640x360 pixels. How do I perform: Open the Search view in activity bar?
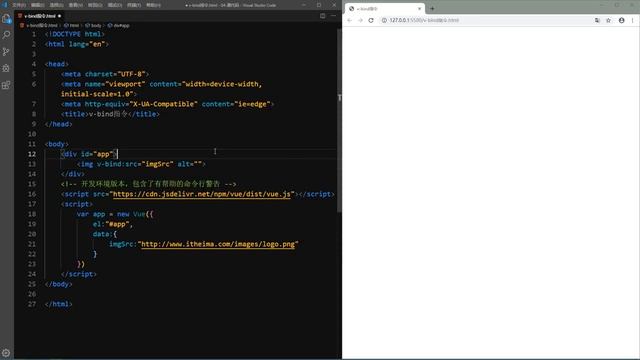(x=6, y=35)
